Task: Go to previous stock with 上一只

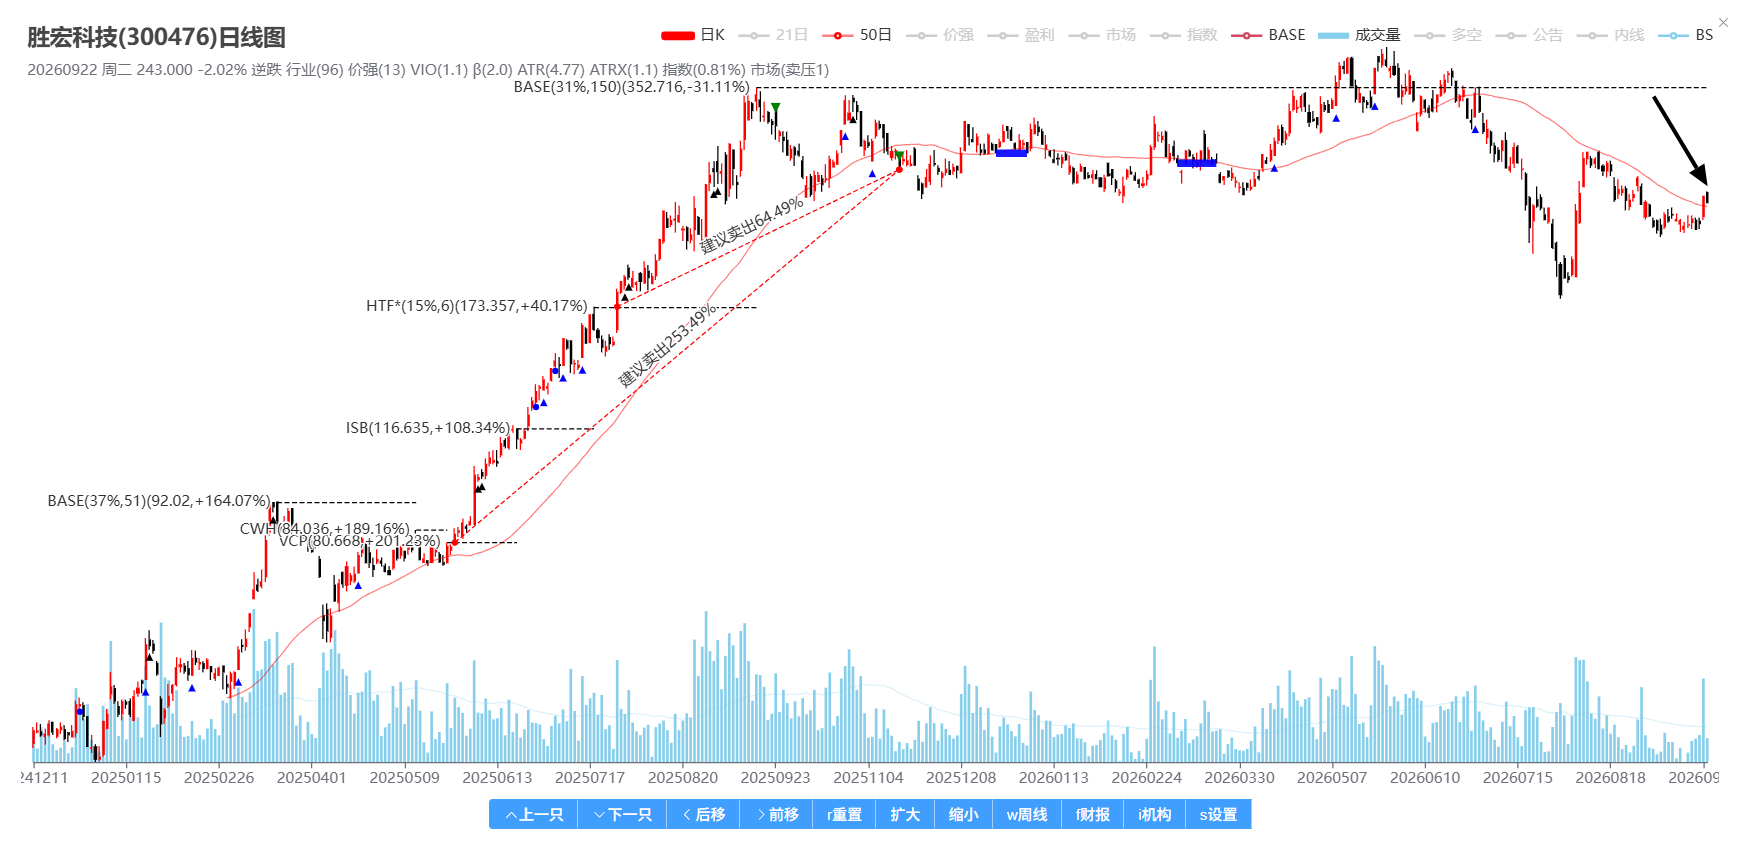Action: [x=533, y=815]
